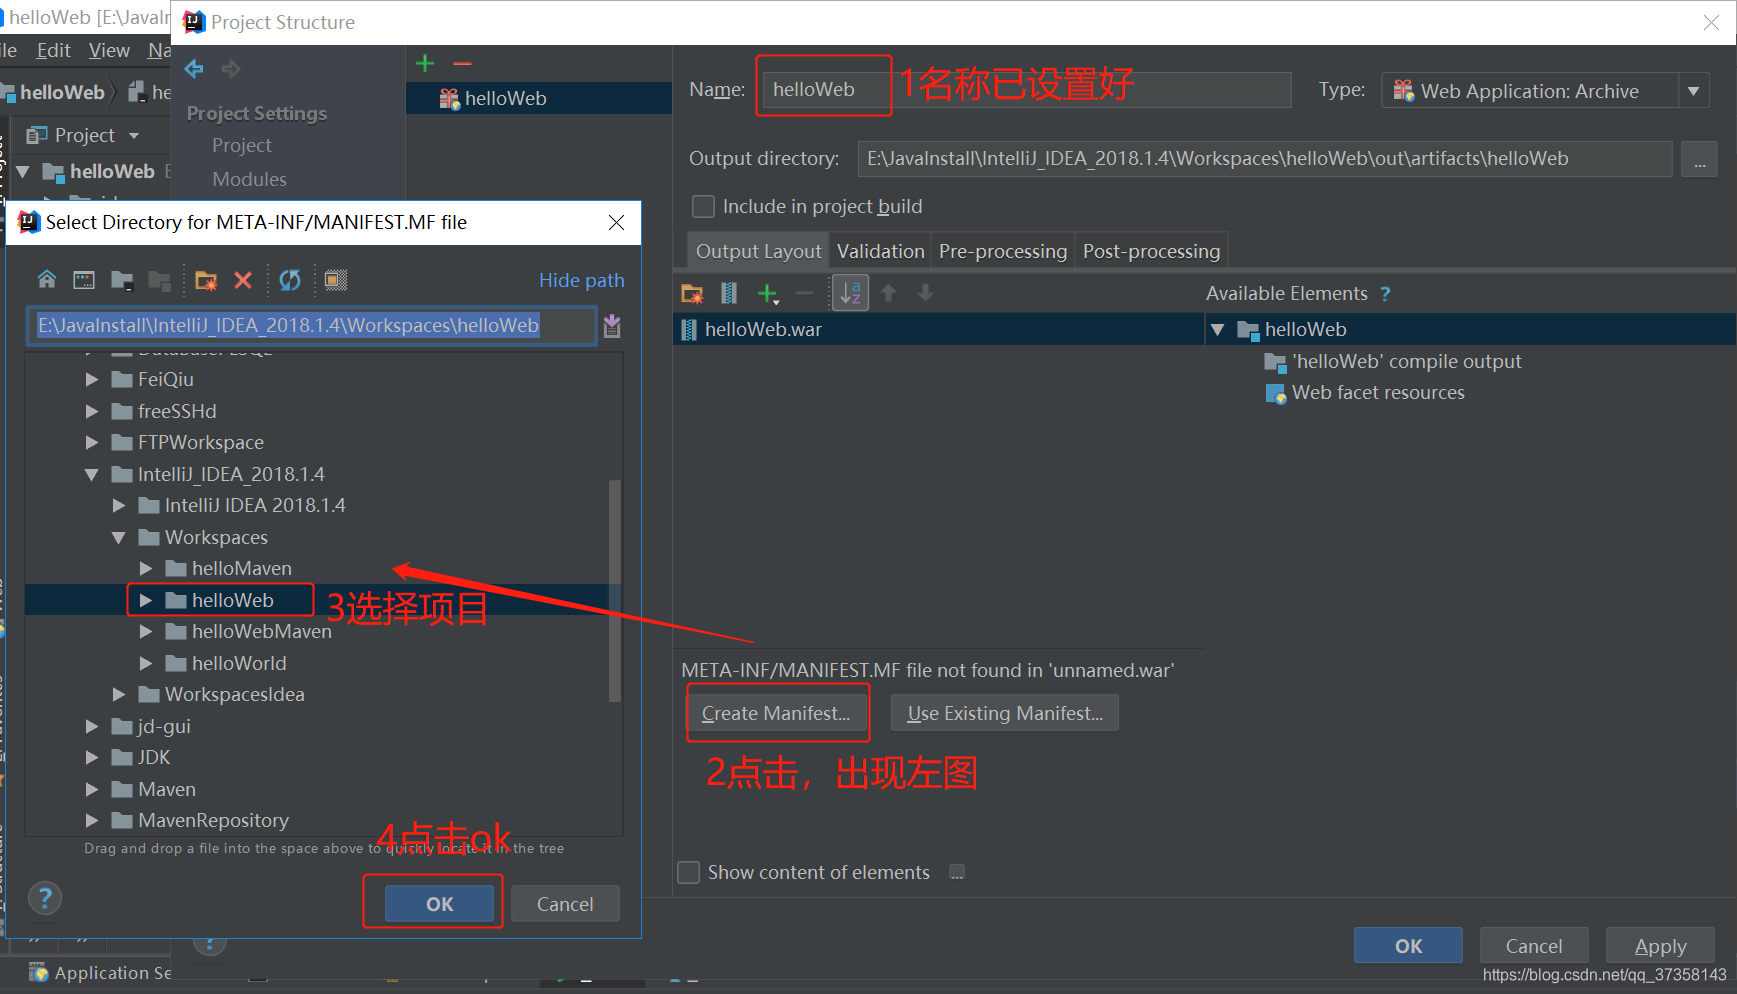Expand freeSSHd folder node
1737x994 pixels.
(x=92, y=411)
